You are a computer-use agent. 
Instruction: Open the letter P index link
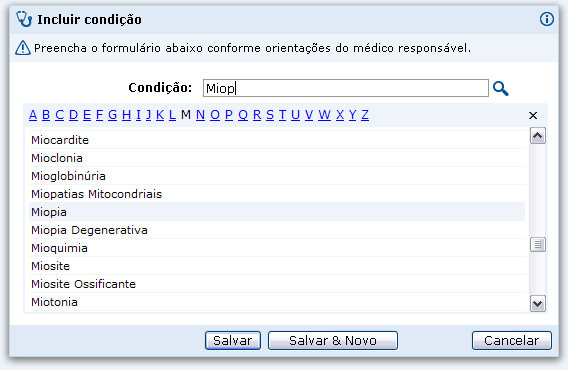(x=229, y=115)
